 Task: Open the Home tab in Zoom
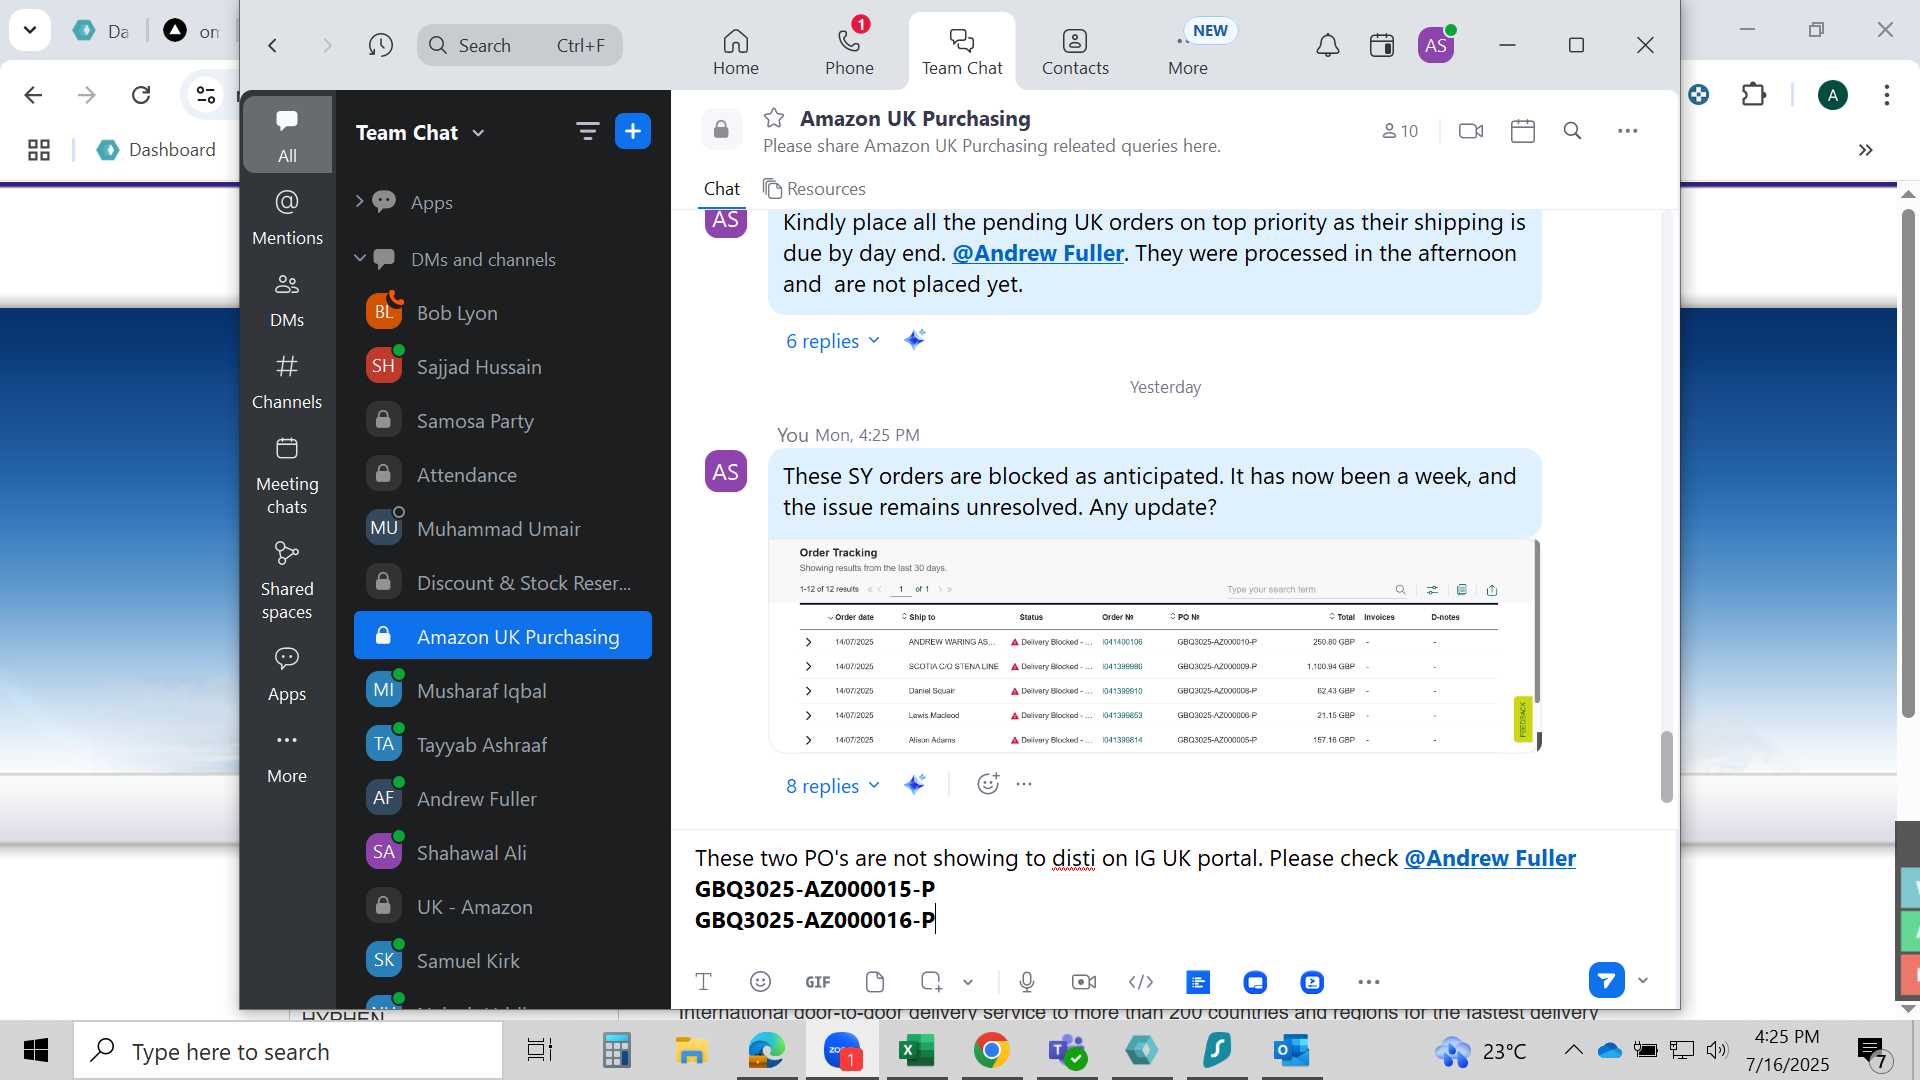point(735,51)
